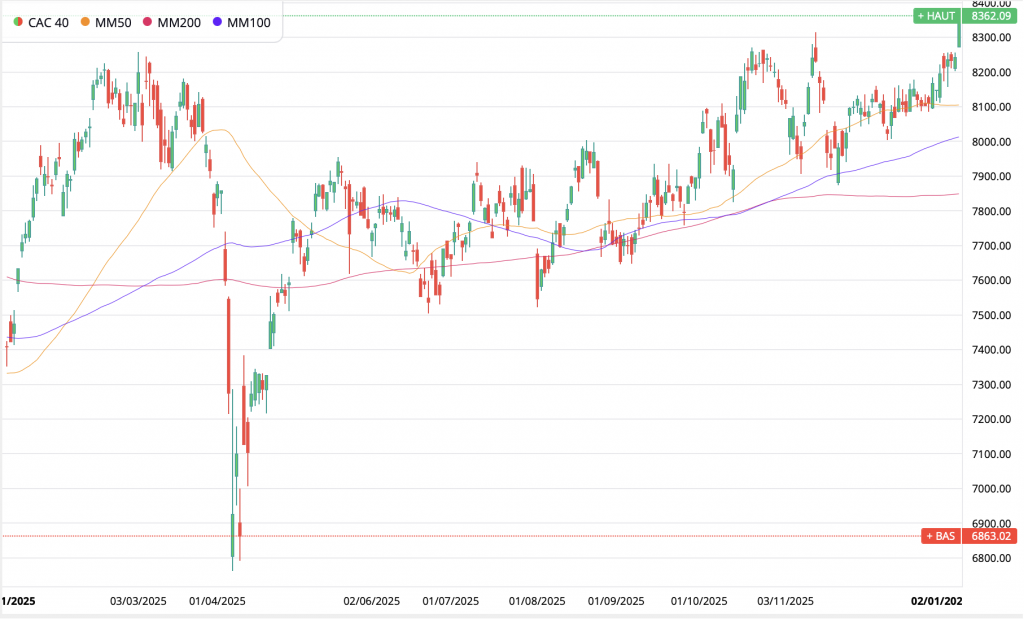Select the 02/06/2025 date on axis
Image resolution: width=1024 pixels, height=619 pixels.
tap(372, 602)
